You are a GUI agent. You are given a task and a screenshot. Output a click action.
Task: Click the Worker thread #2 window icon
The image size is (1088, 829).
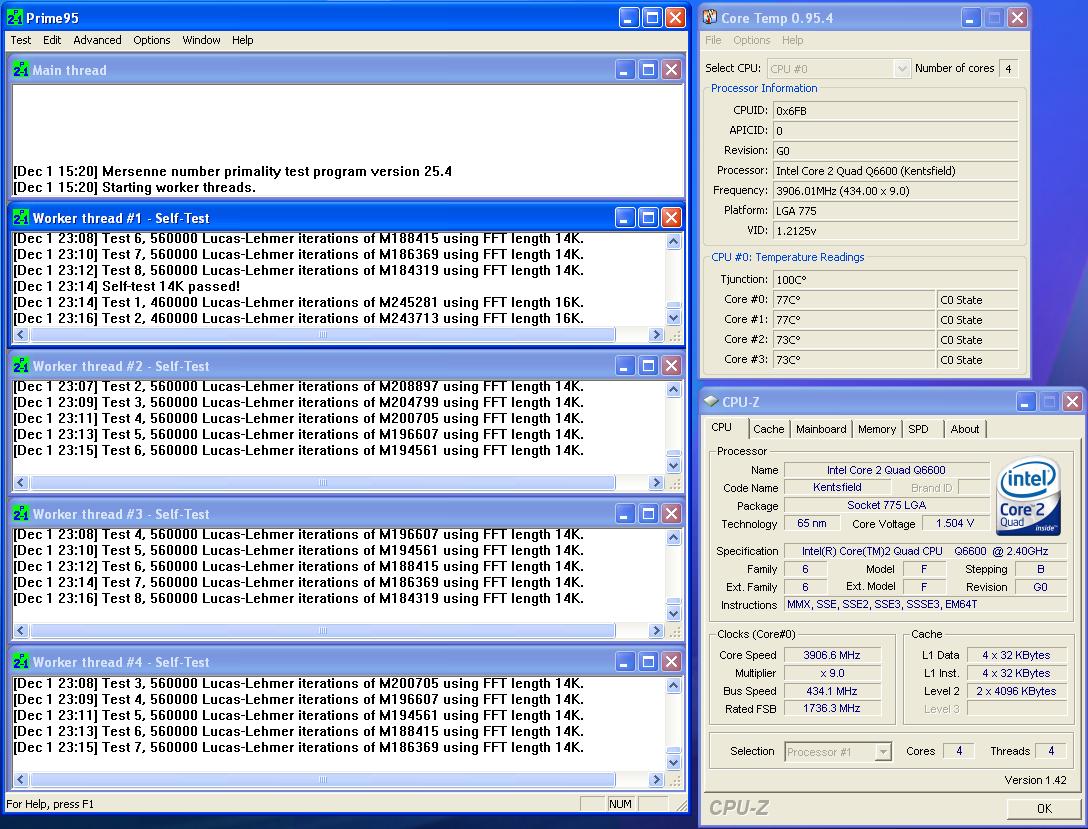click(21, 366)
